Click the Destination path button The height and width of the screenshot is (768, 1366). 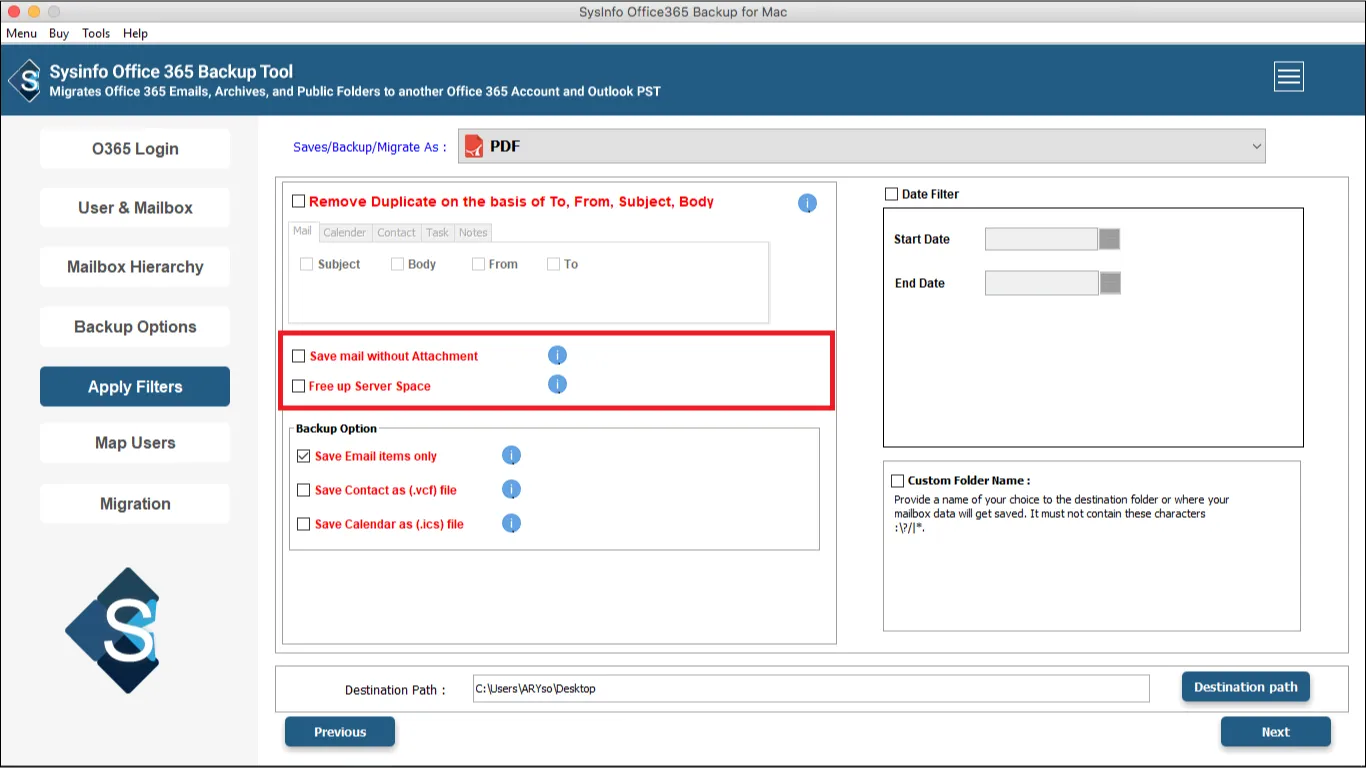point(1246,687)
